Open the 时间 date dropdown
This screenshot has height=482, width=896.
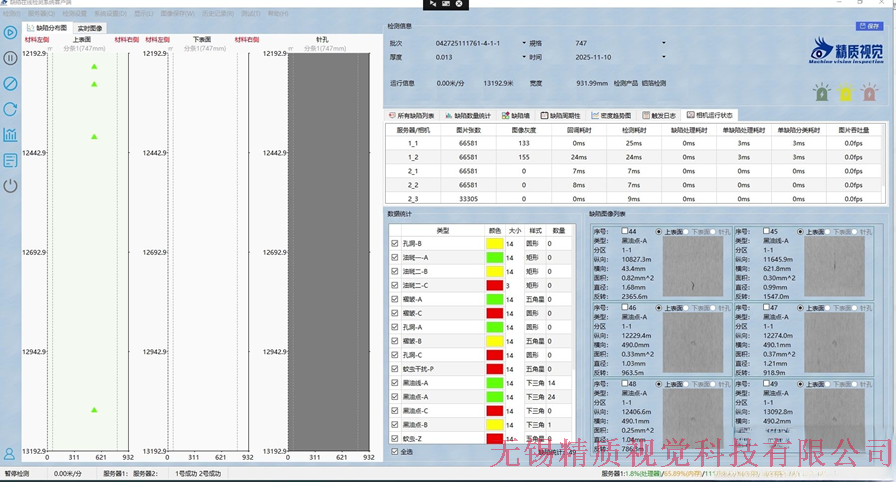(663, 57)
